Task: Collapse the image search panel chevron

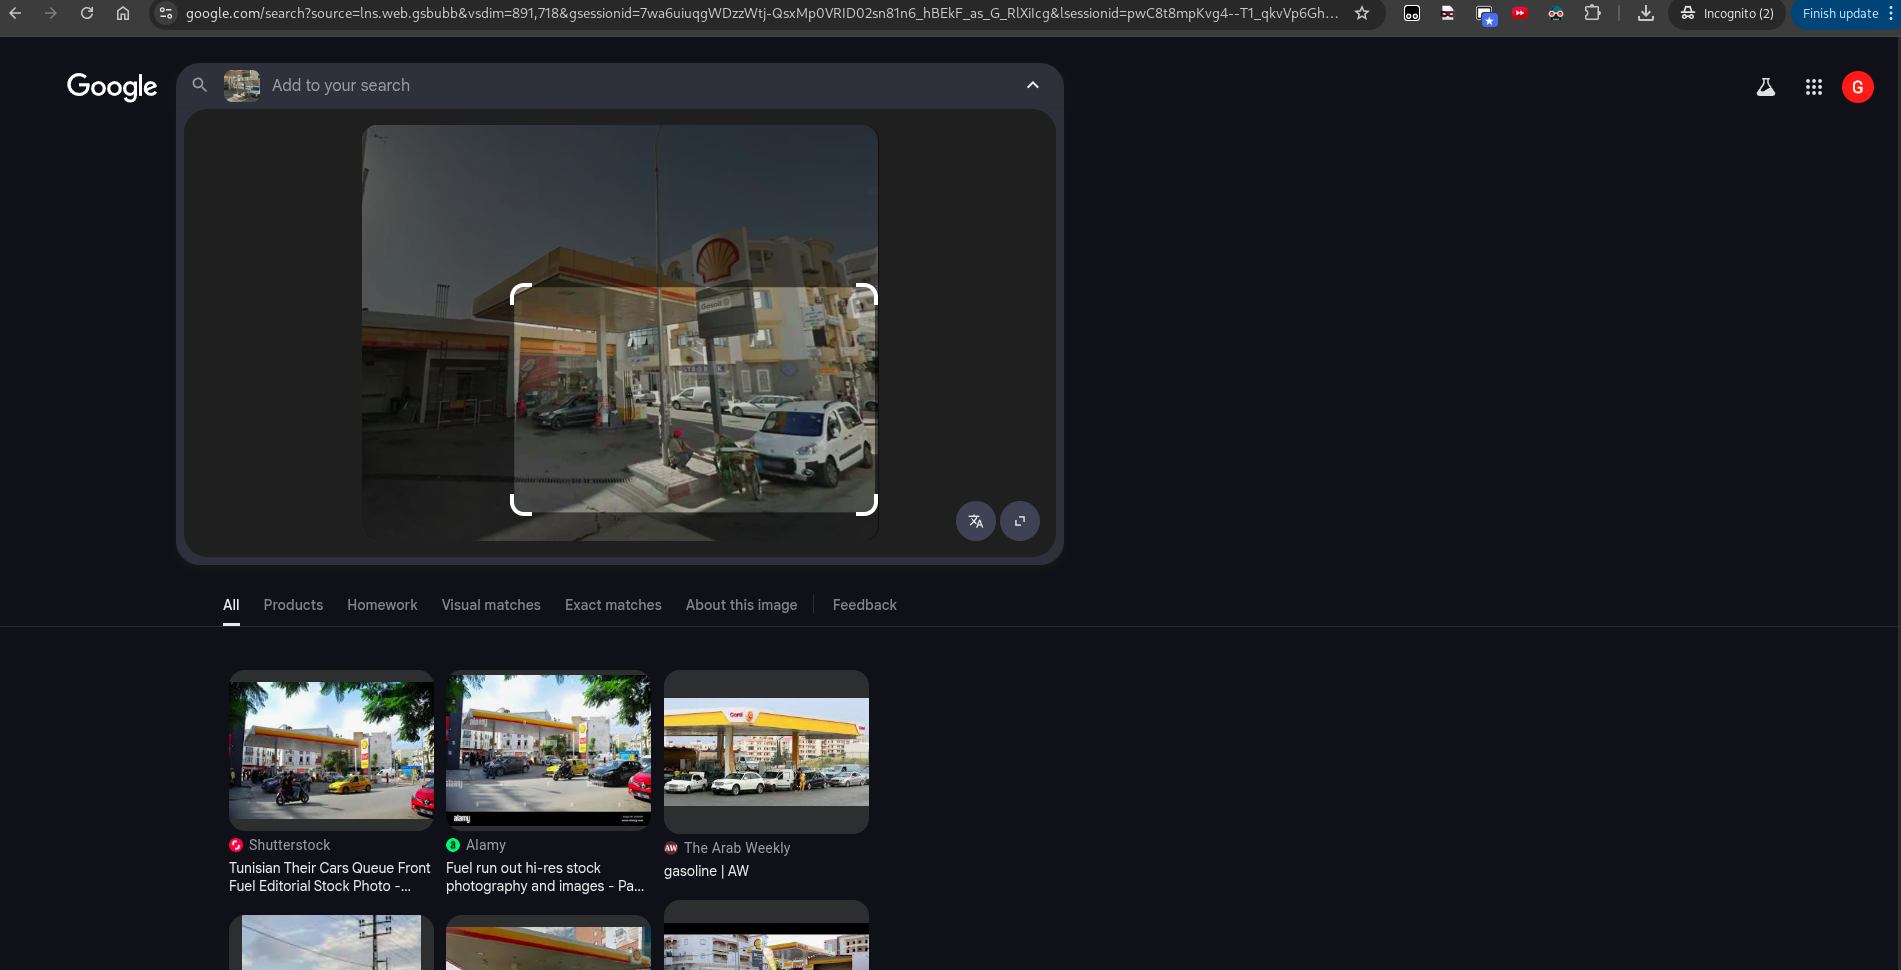Action: (1032, 85)
